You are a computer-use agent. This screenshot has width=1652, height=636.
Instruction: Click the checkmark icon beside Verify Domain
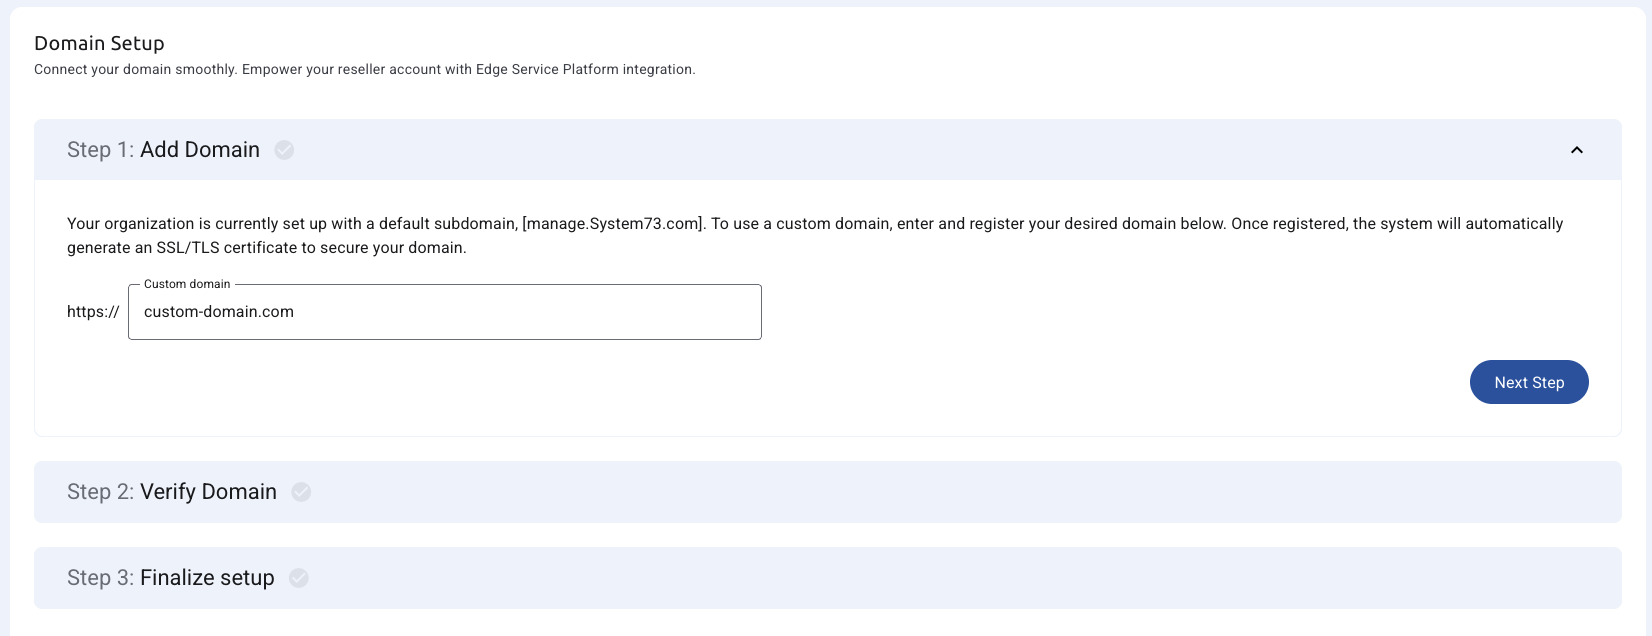[301, 492]
